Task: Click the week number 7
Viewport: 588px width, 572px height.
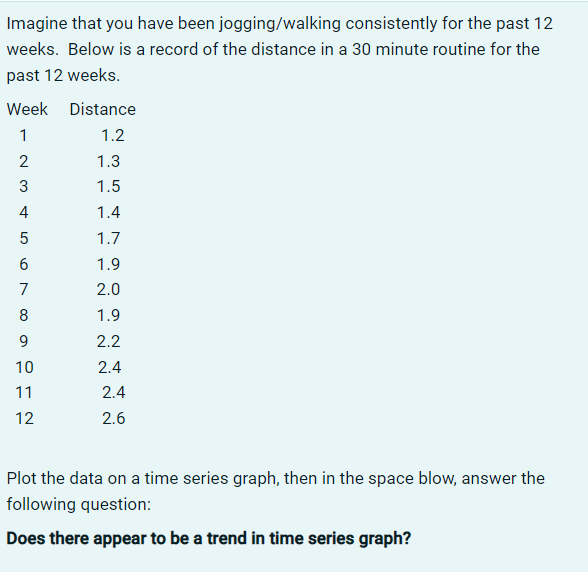Action: tap(24, 290)
